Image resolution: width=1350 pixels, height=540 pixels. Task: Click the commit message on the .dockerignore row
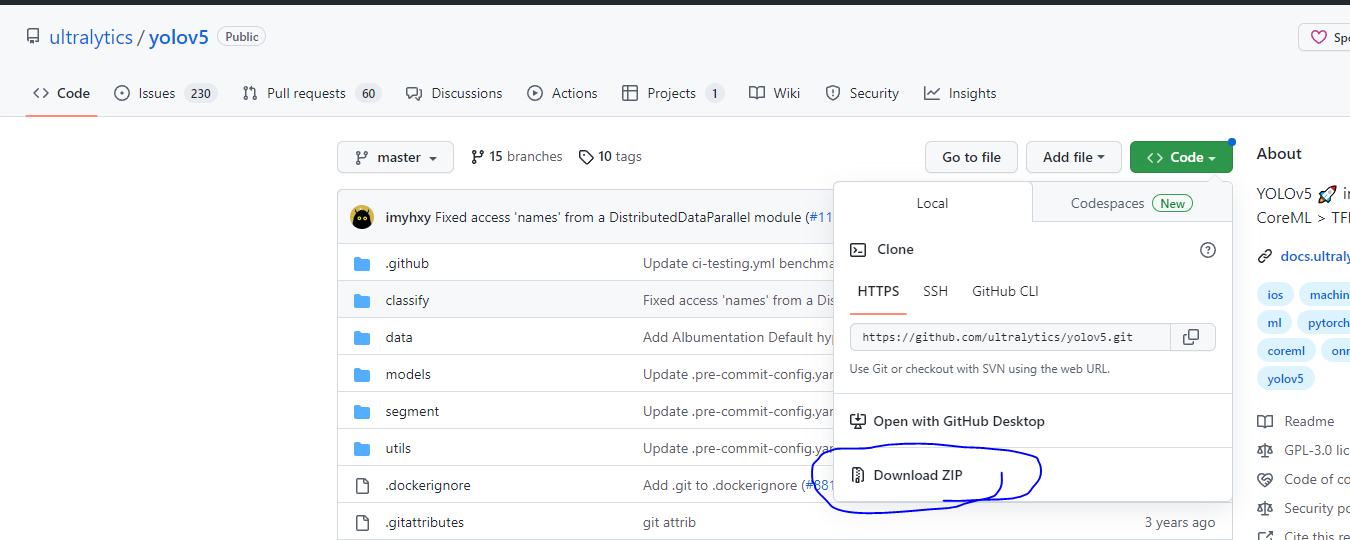click(x=738, y=485)
